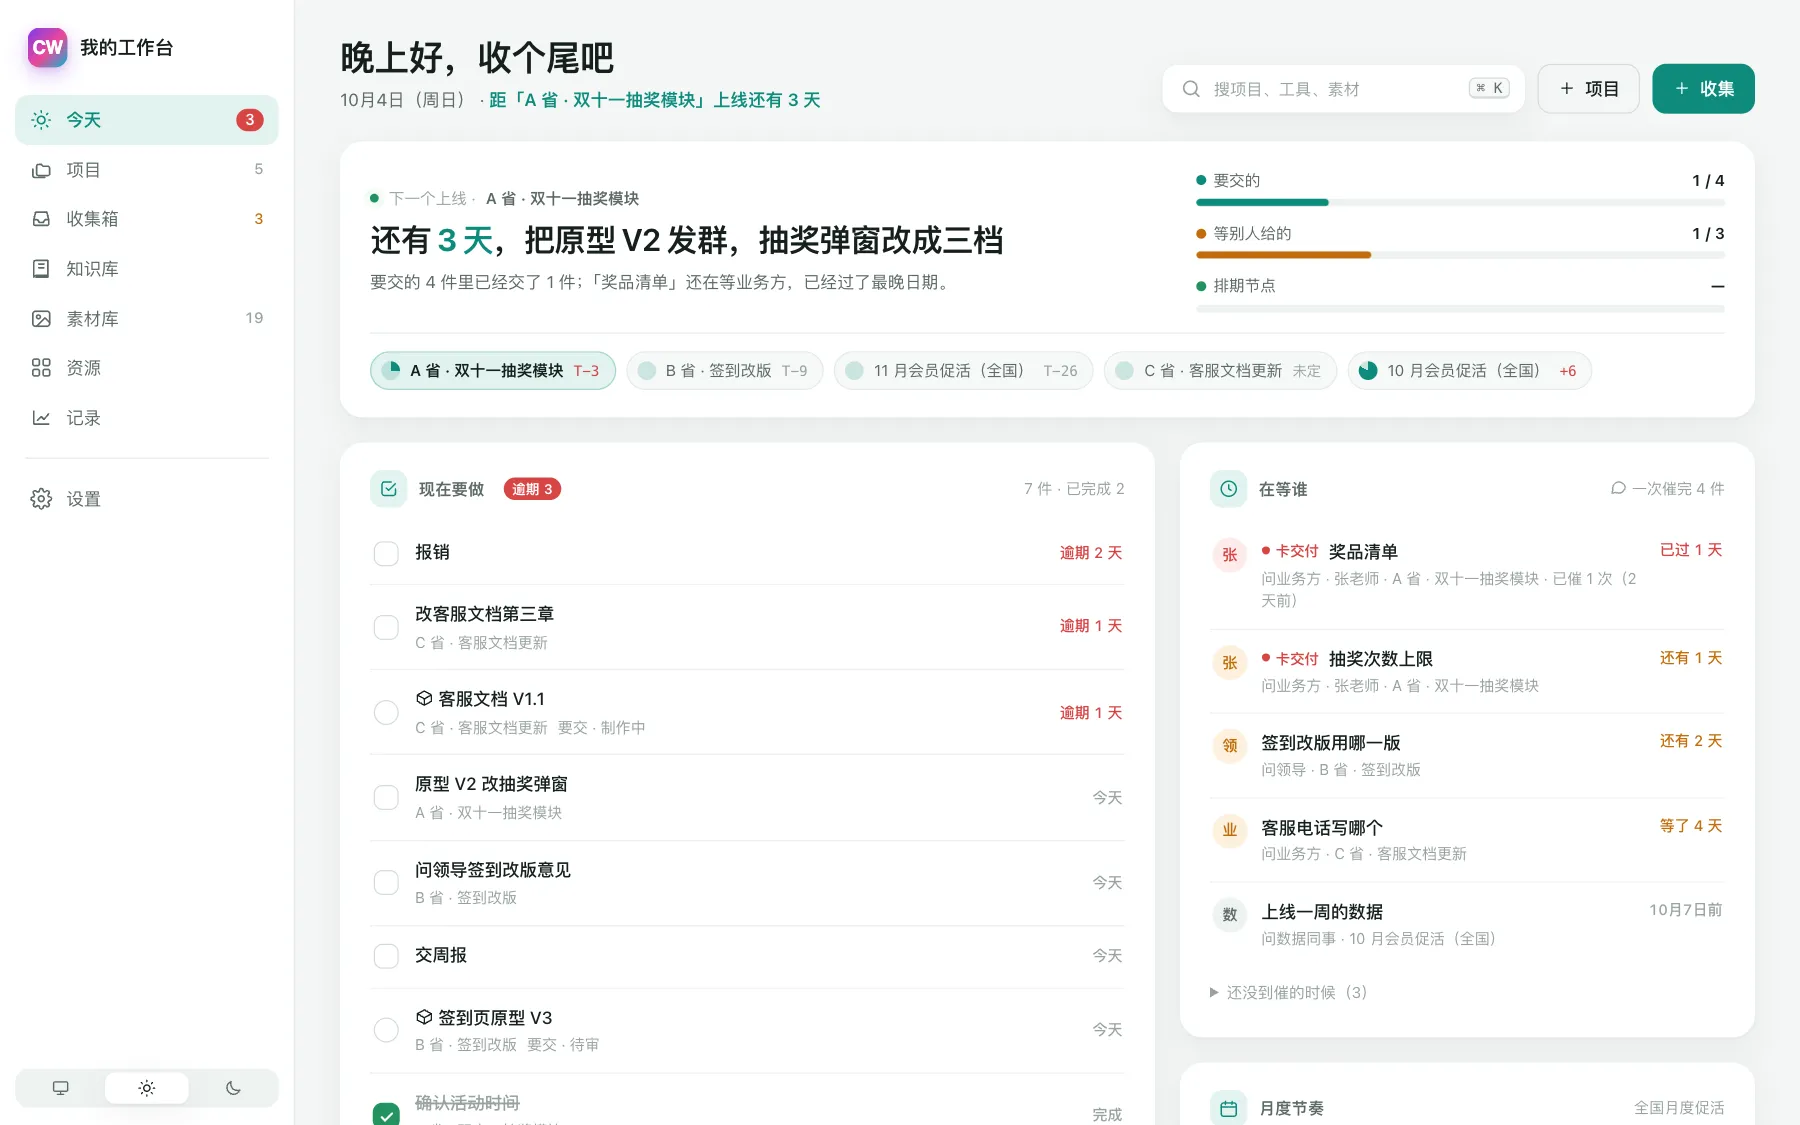Select the B 省·签到改版 project chip
Screen dimensions: 1800x1125
click(x=725, y=371)
